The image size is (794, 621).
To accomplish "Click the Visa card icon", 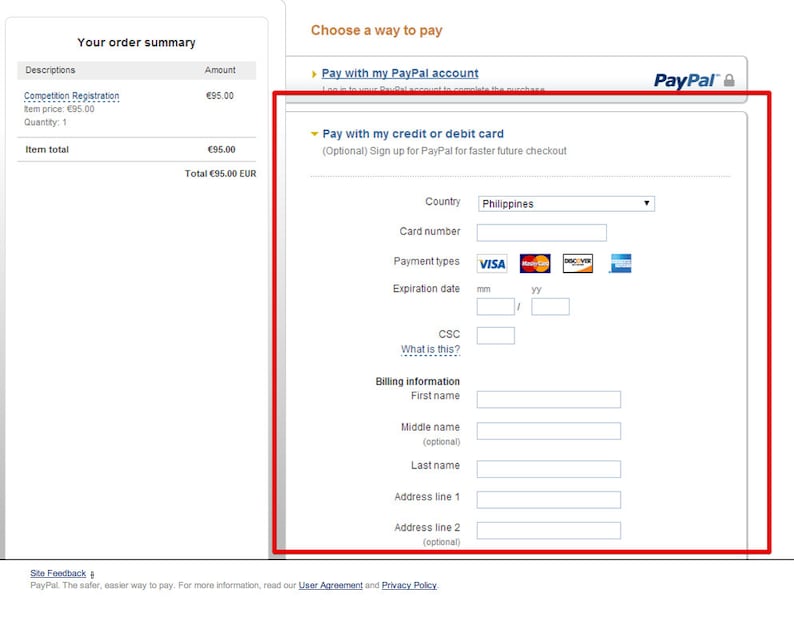I will pyautogui.click(x=492, y=264).
